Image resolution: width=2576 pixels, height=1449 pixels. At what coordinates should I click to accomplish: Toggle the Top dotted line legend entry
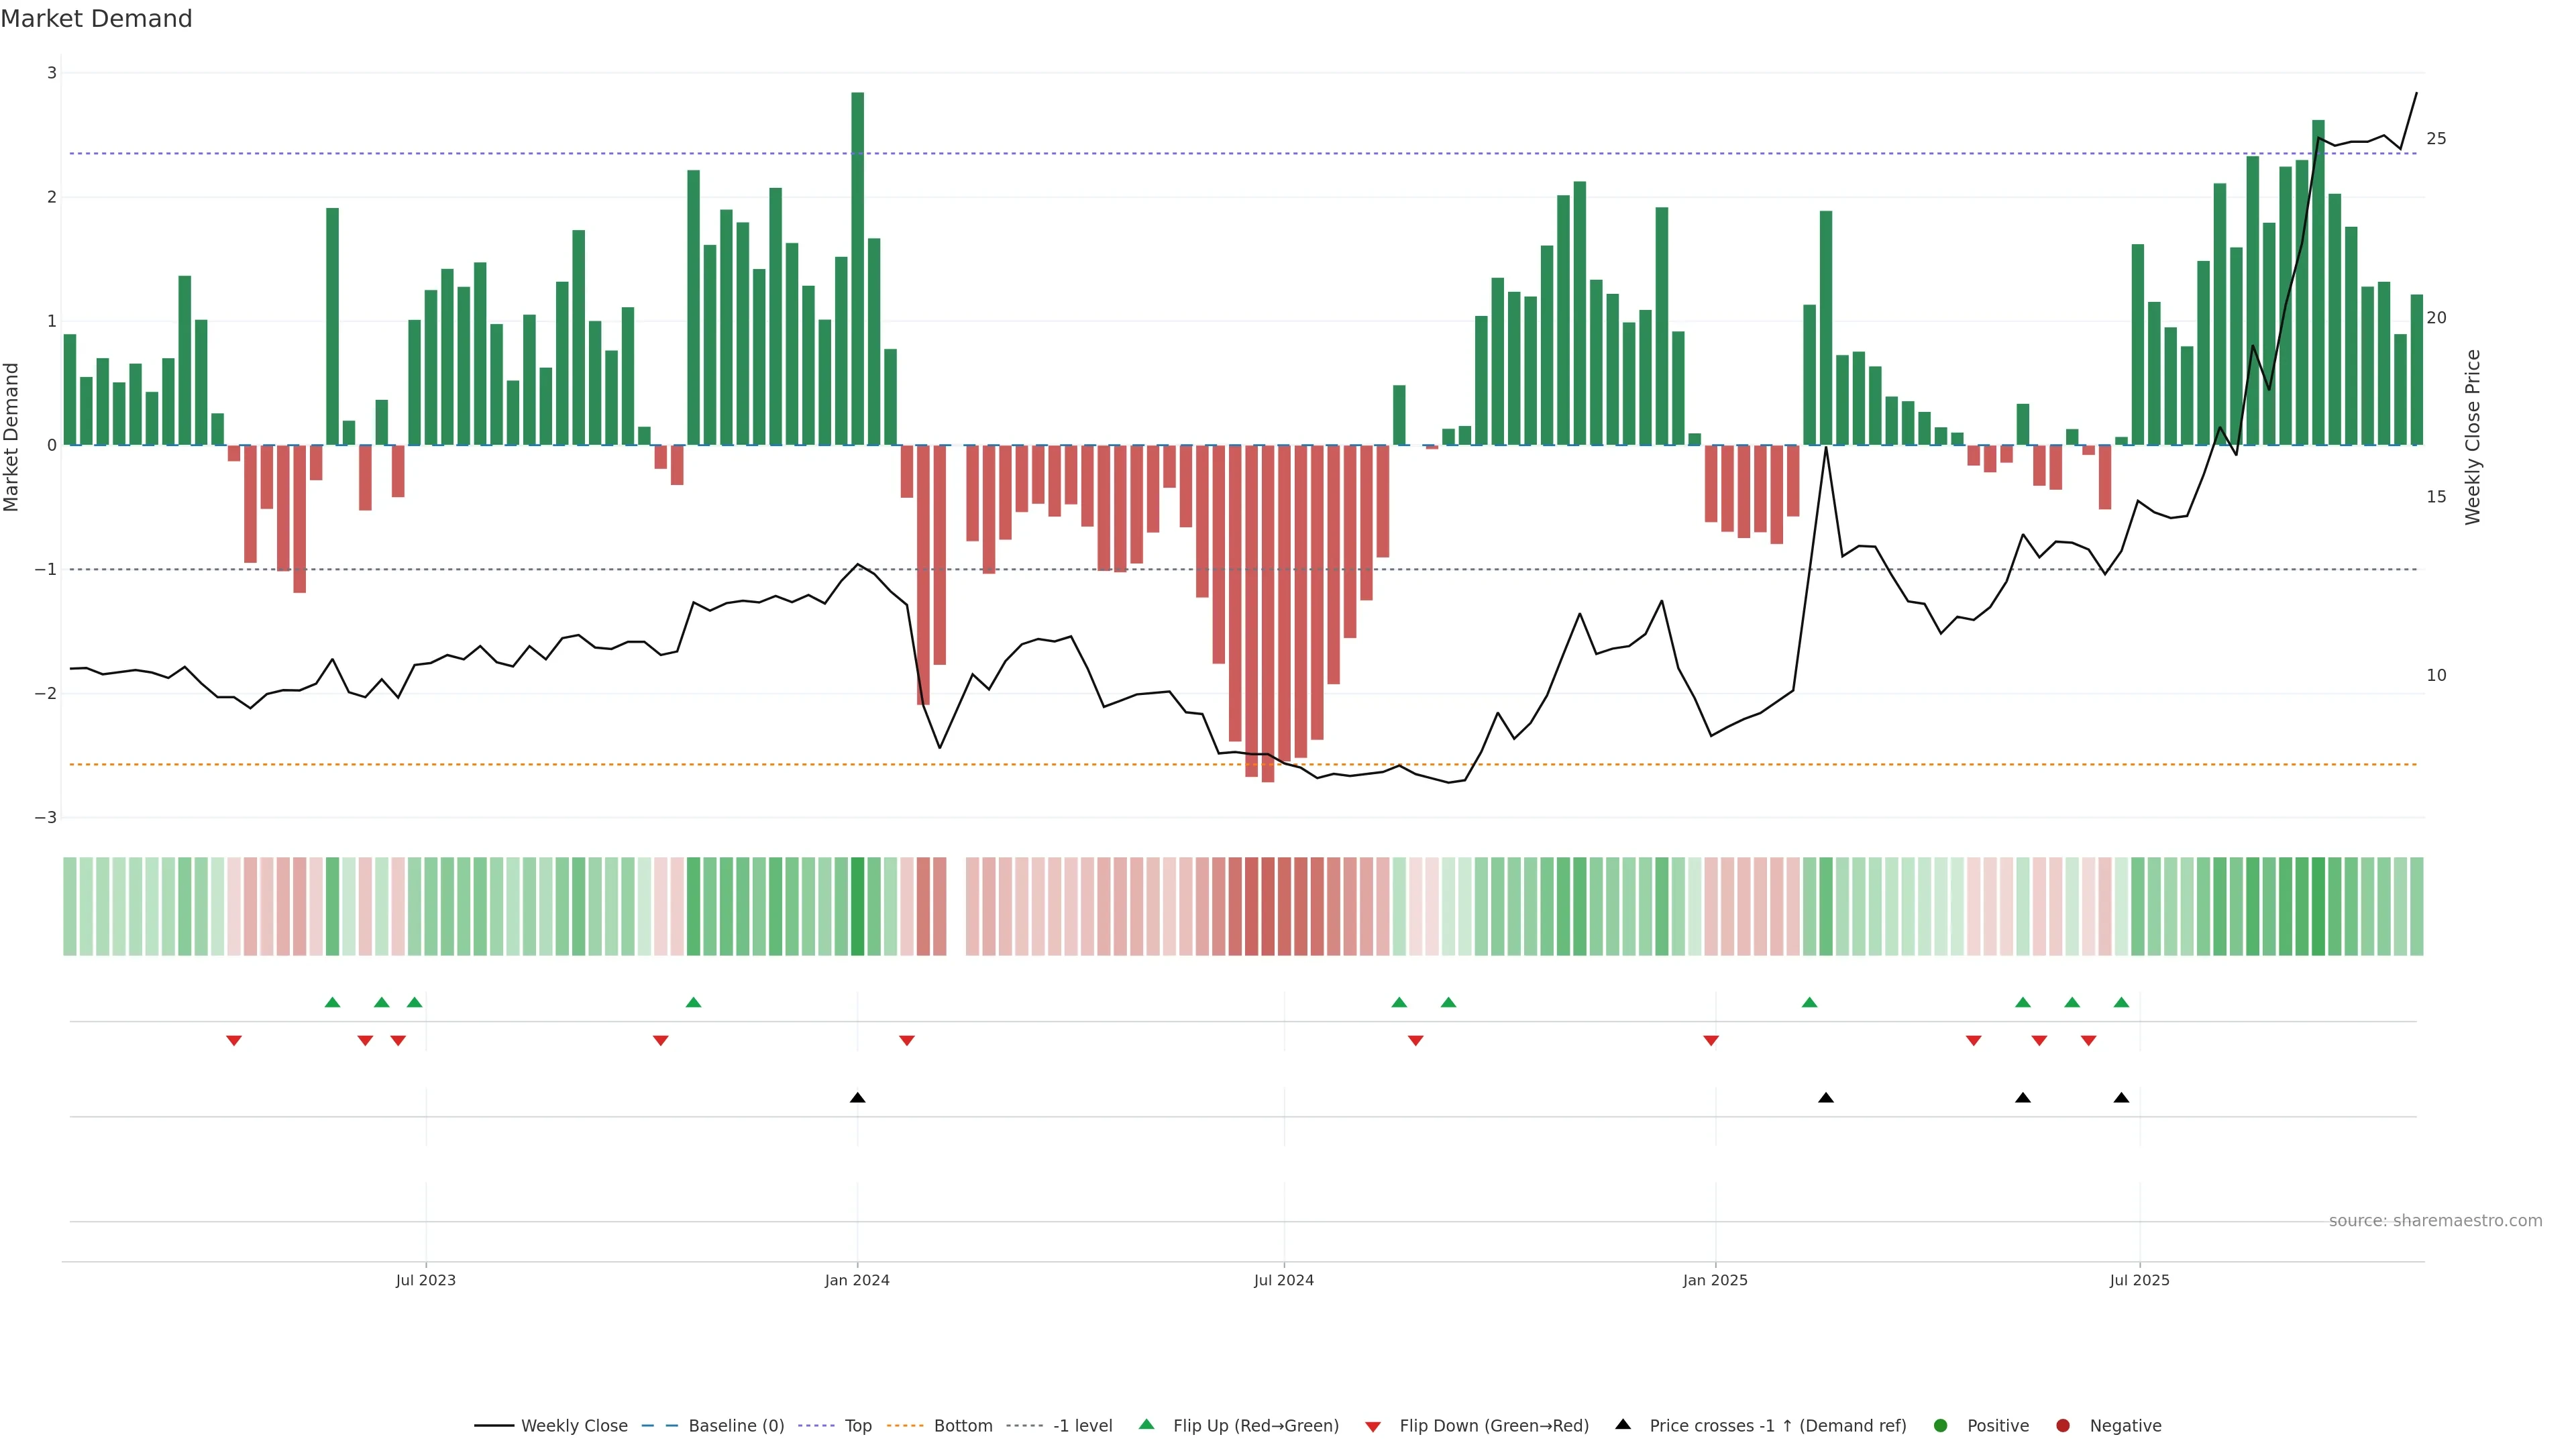coord(857,1425)
